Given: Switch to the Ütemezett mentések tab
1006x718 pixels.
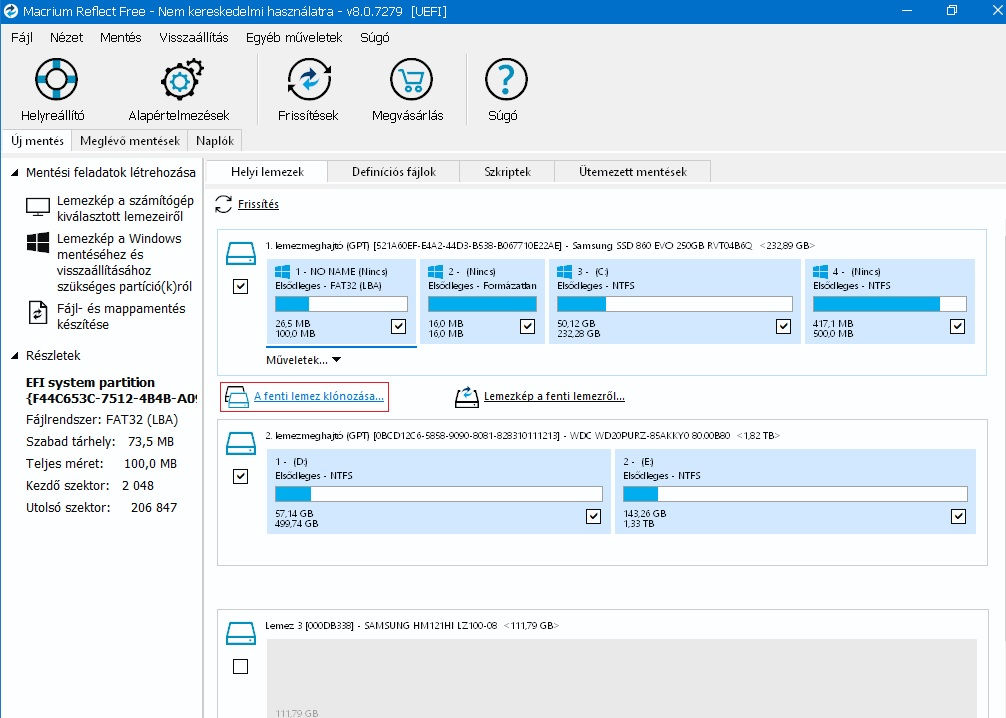Looking at the screenshot, I should (632, 171).
